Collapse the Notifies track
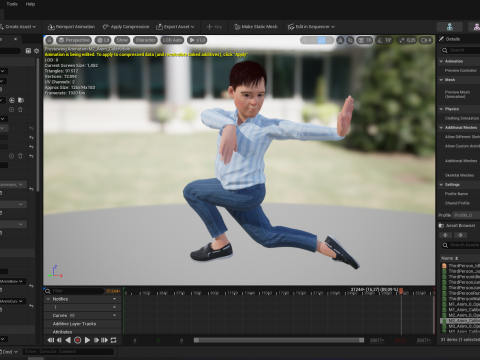The height and width of the screenshot is (360, 480). (48, 299)
